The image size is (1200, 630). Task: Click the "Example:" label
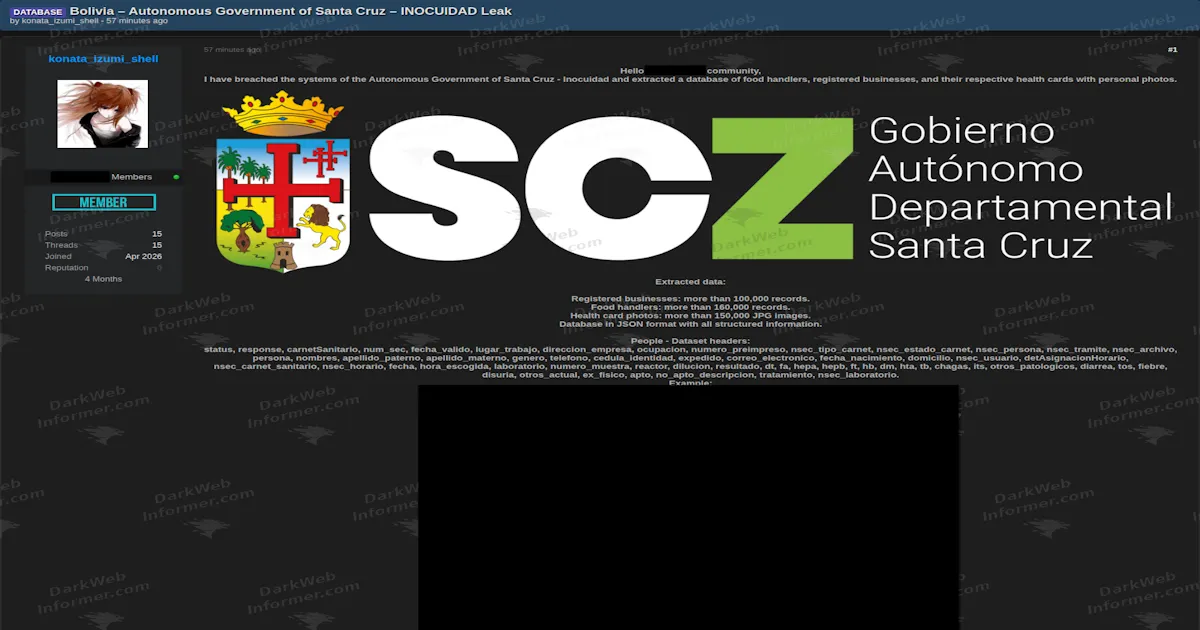(x=690, y=383)
